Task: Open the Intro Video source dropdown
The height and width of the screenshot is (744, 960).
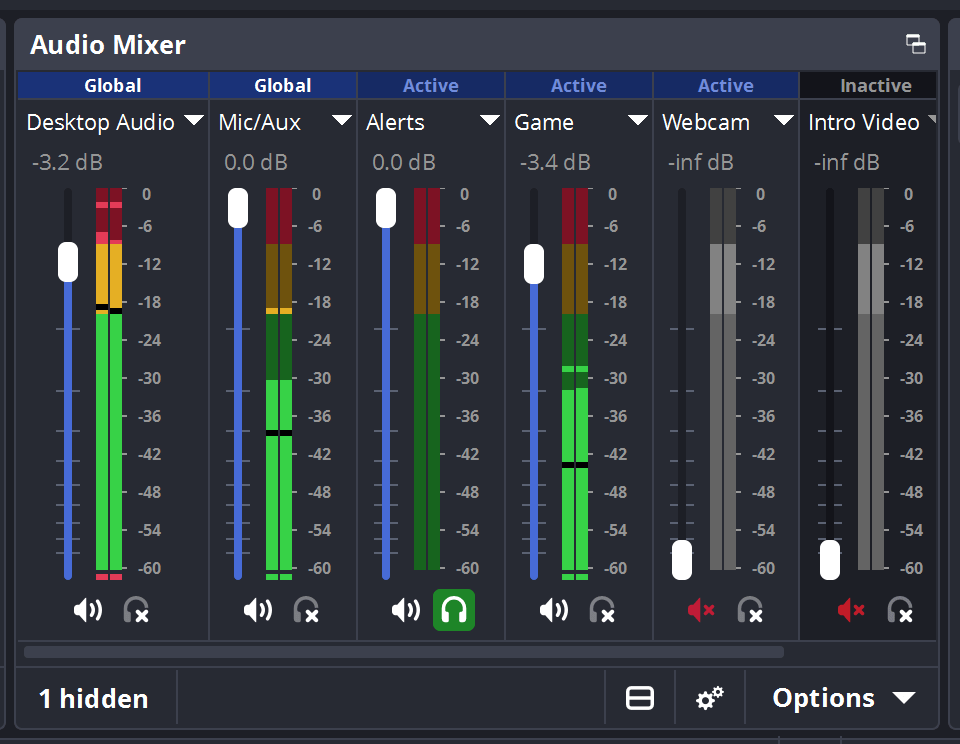Action: click(932, 120)
